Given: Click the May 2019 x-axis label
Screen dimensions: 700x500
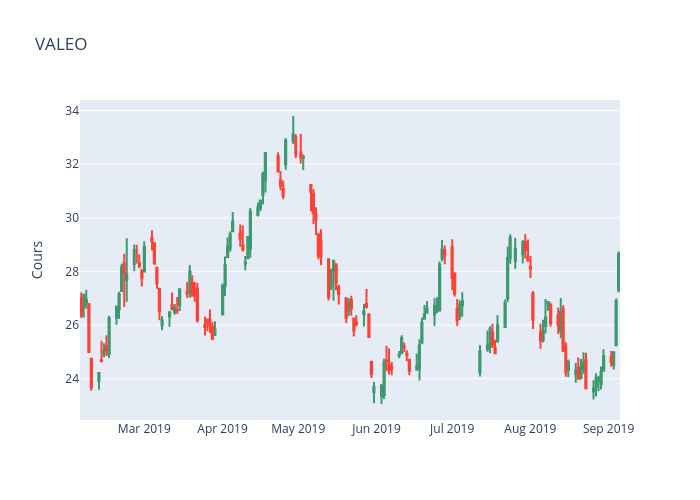Looking at the screenshot, I should pos(298,429).
